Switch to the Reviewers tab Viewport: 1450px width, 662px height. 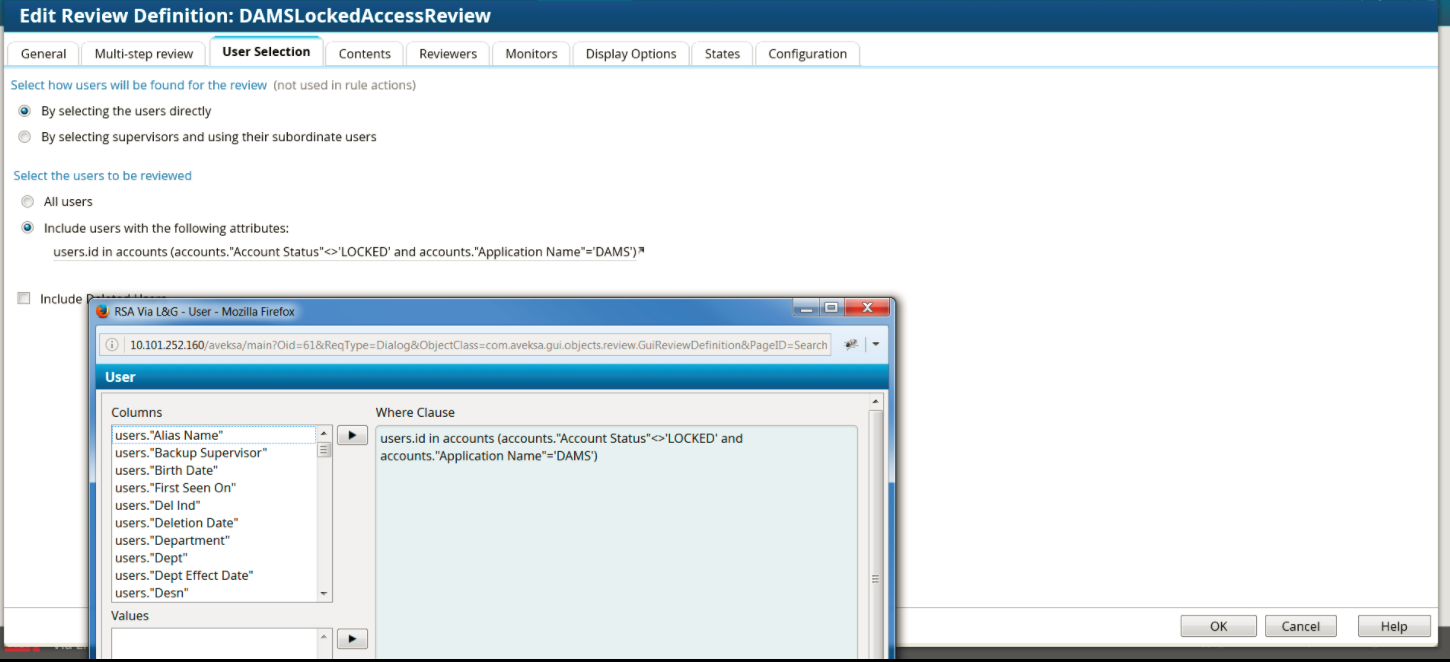pyautogui.click(x=447, y=53)
